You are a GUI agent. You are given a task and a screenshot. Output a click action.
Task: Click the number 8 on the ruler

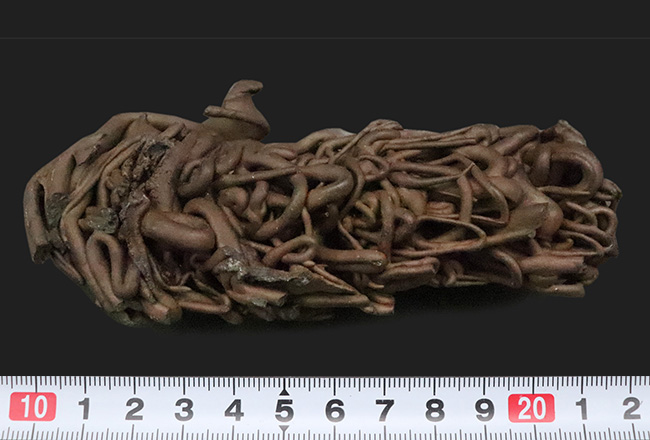435,410
